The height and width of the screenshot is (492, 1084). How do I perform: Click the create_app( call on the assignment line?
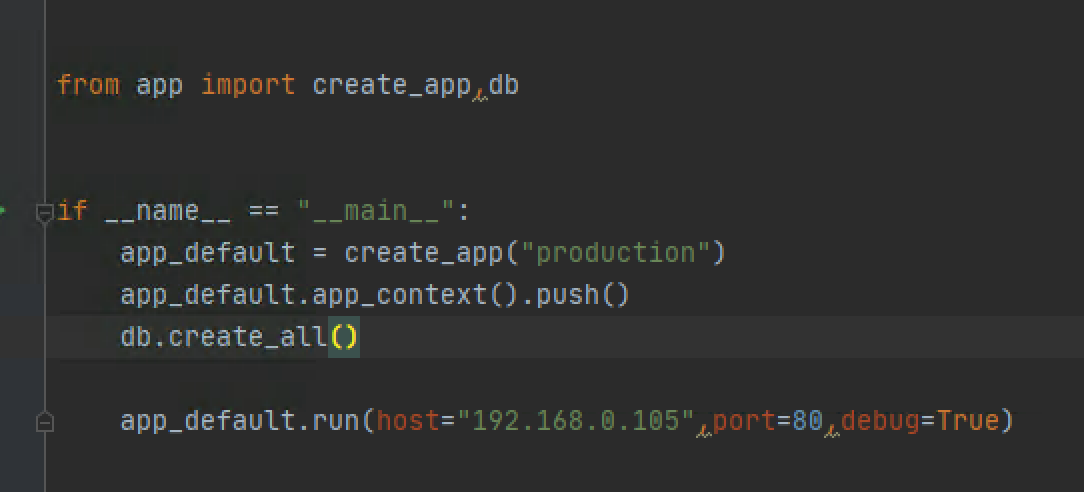point(432,253)
